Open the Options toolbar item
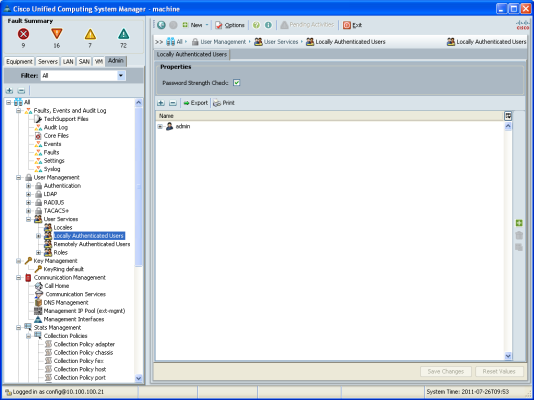This screenshot has height=400, width=534. tap(230, 25)
